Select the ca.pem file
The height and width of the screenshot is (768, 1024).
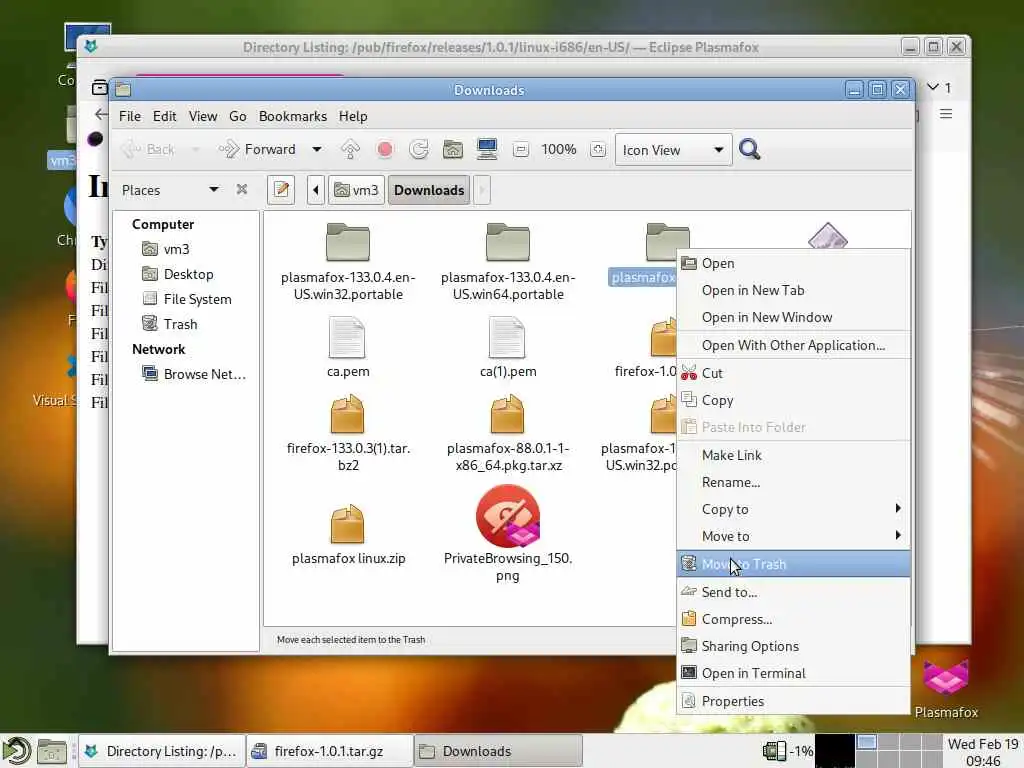point(348,347)
